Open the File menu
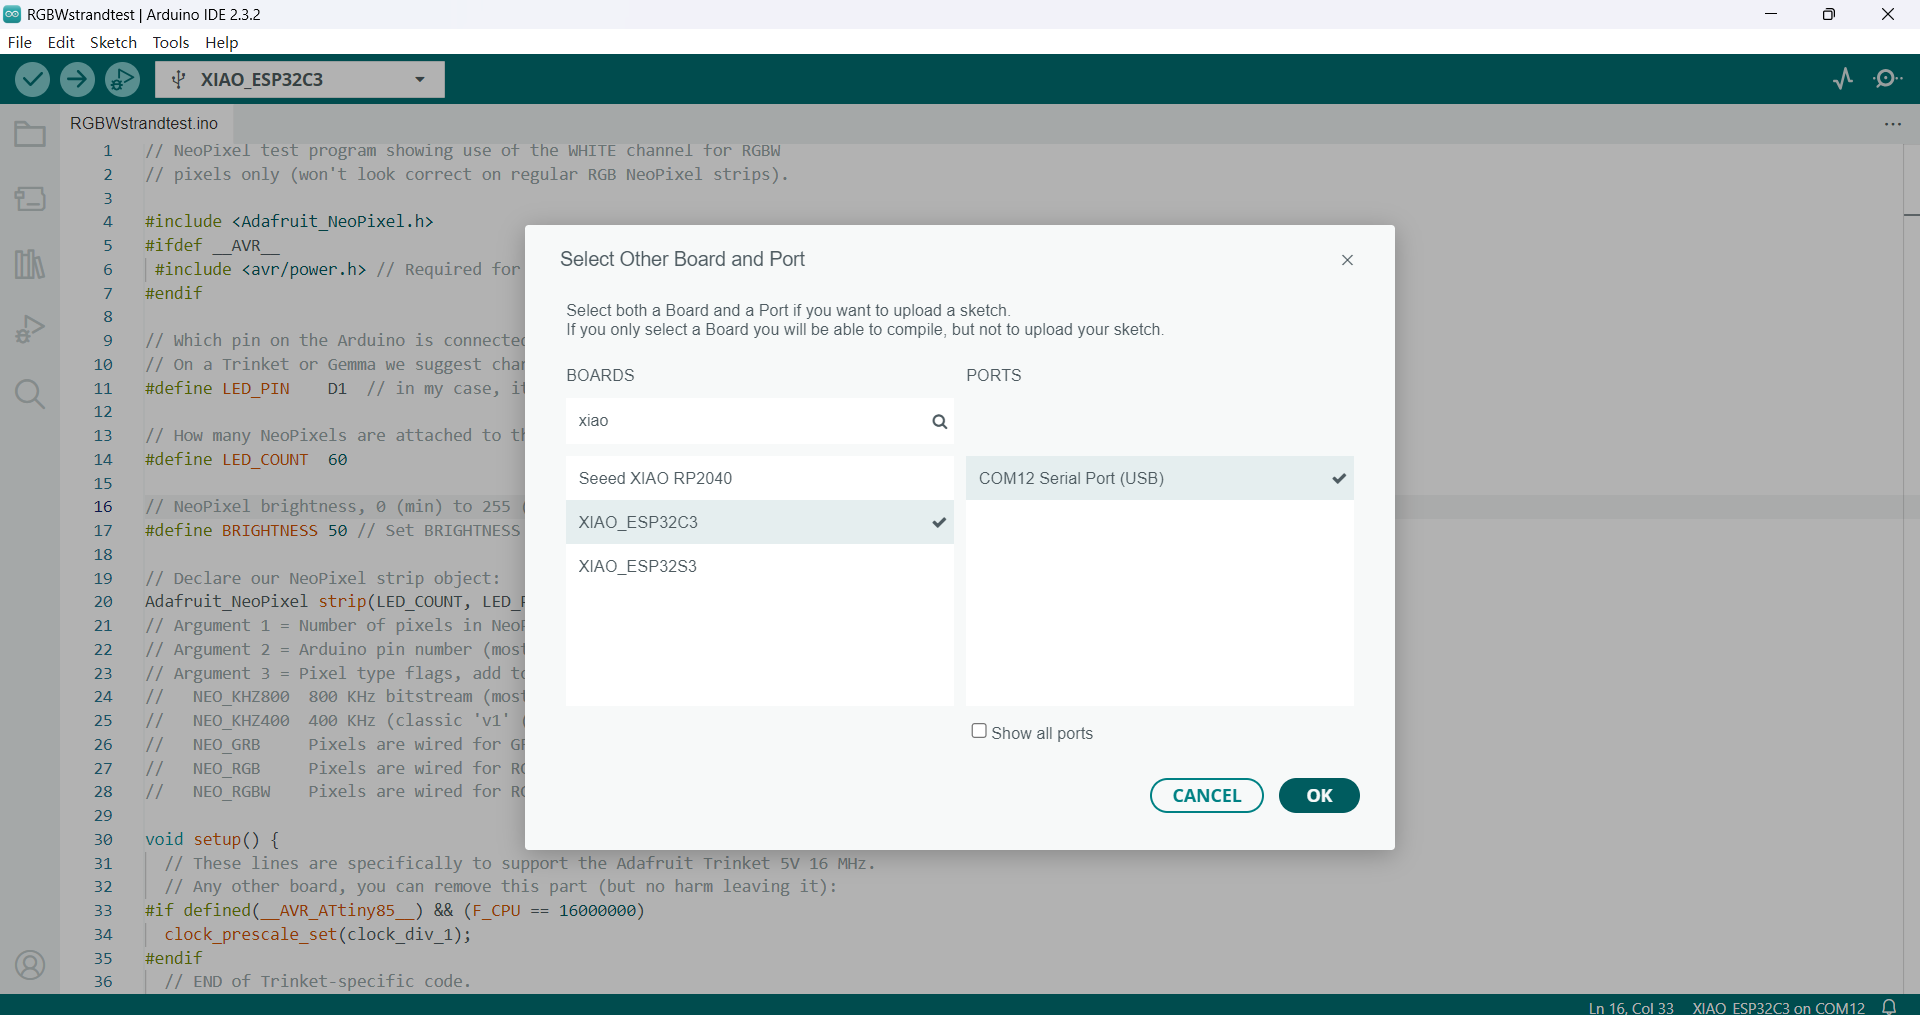This screenshot has height=1015, width=1920. [x=19, y=42]
